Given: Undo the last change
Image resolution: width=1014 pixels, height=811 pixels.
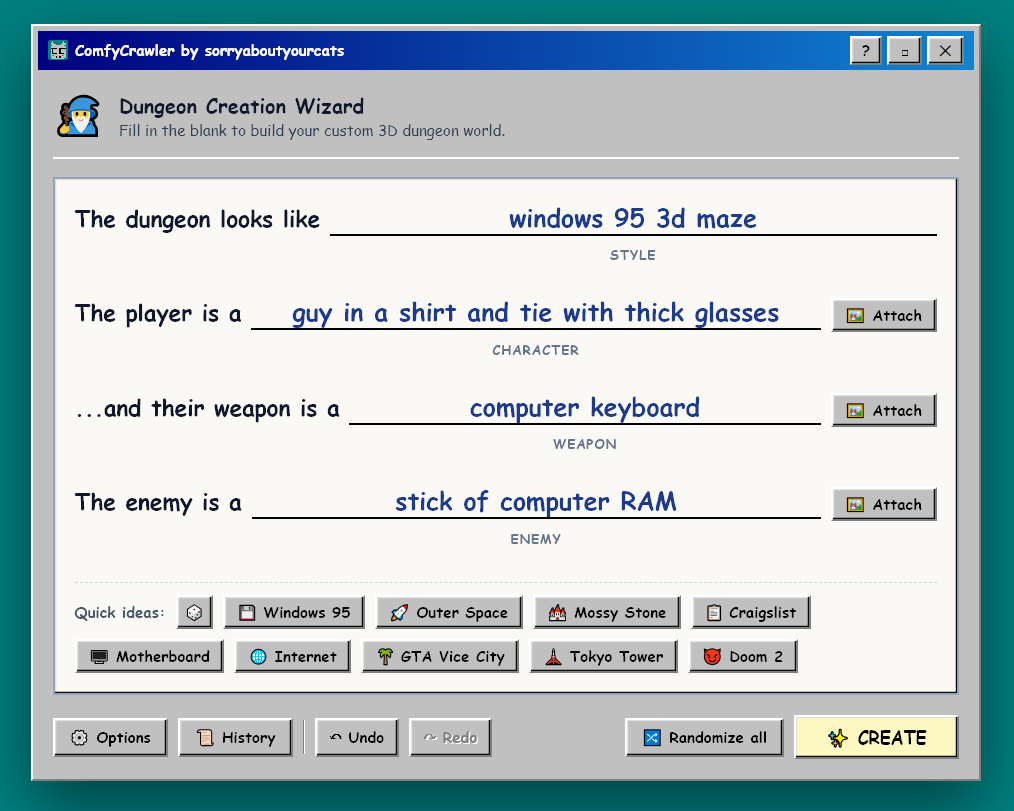Looking at the screenshot, I should [x=357, y=737].
